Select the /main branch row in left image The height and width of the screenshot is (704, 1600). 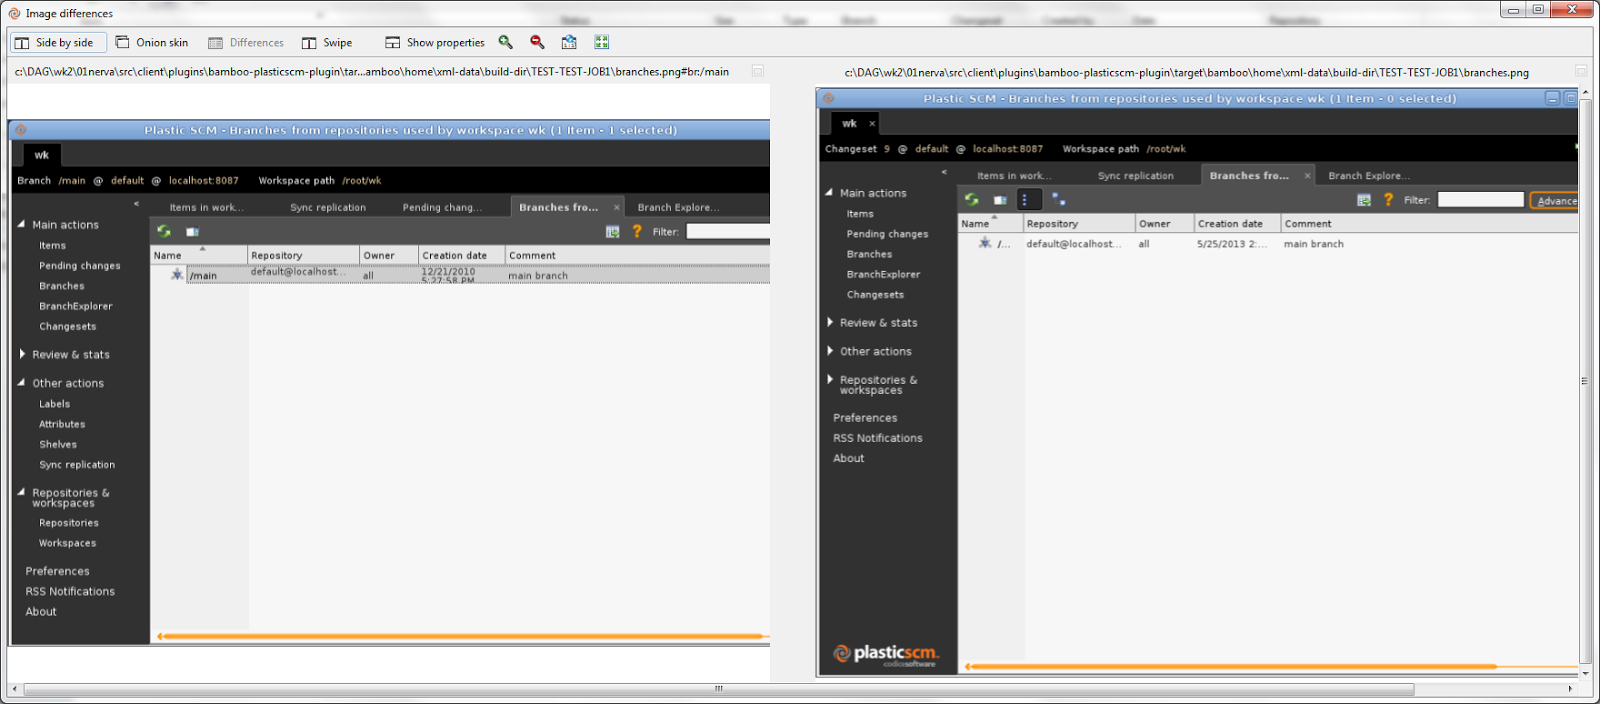tap(460, 275)
